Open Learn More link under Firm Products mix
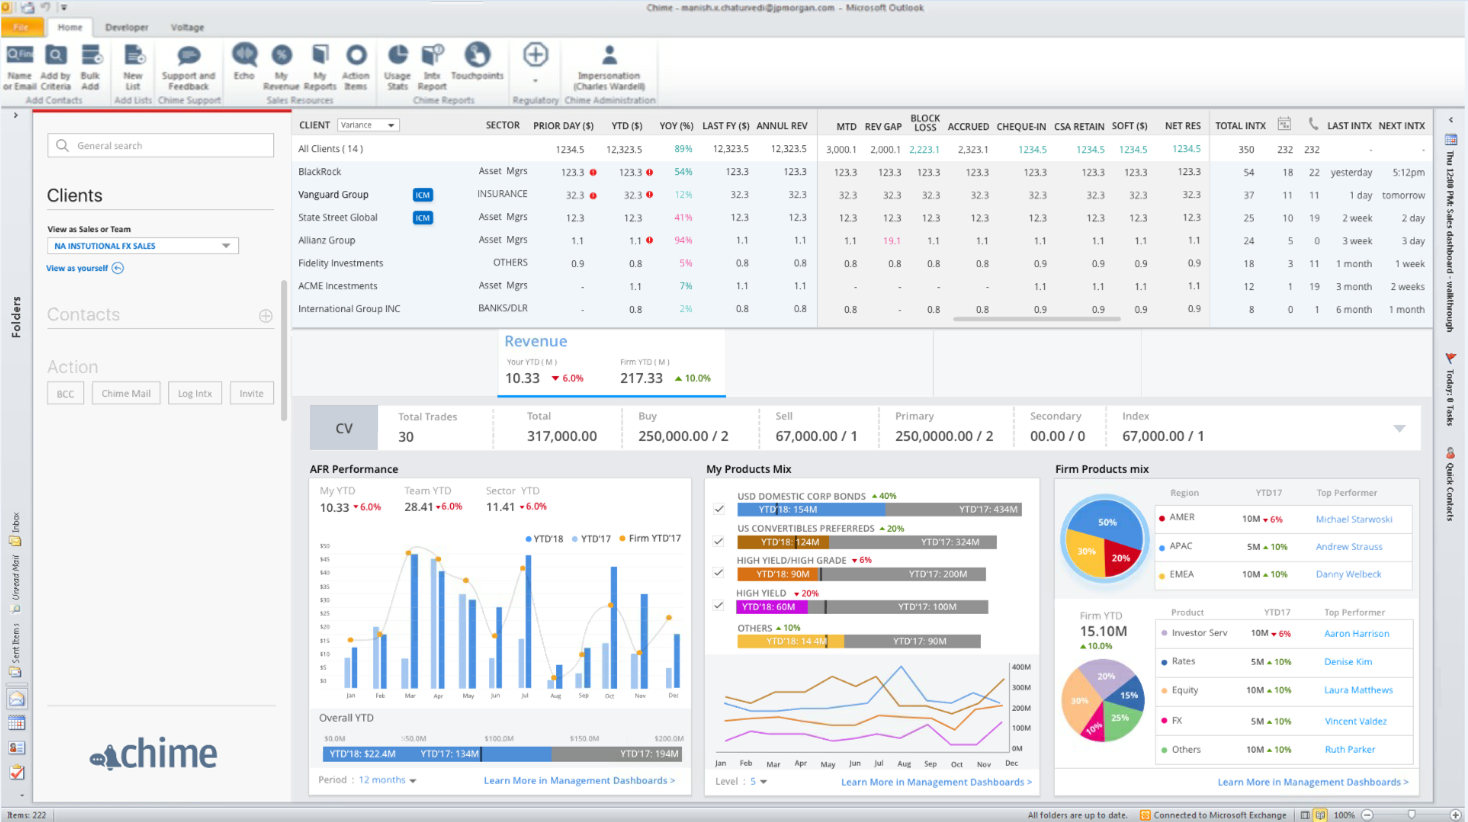Image resolution: width=1468 pixels, height=822 pixels. click(x=1313, y=782)
